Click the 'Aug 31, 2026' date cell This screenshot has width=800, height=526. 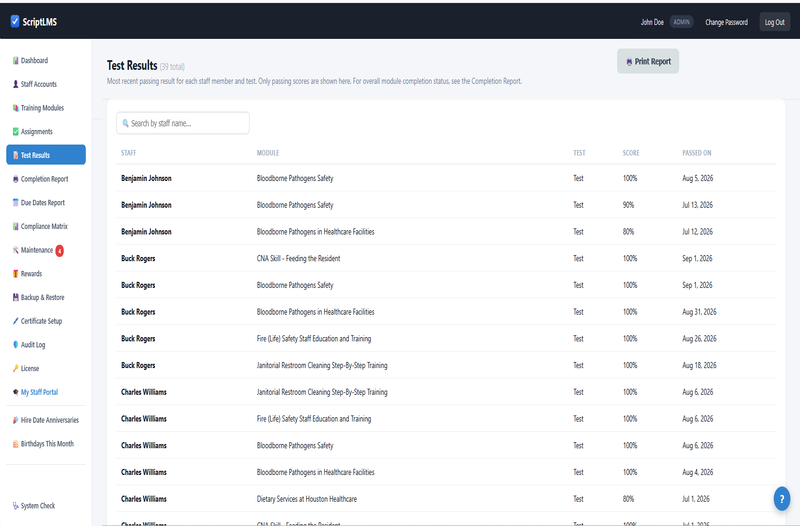pyautogui.click(x=699, y=312)
